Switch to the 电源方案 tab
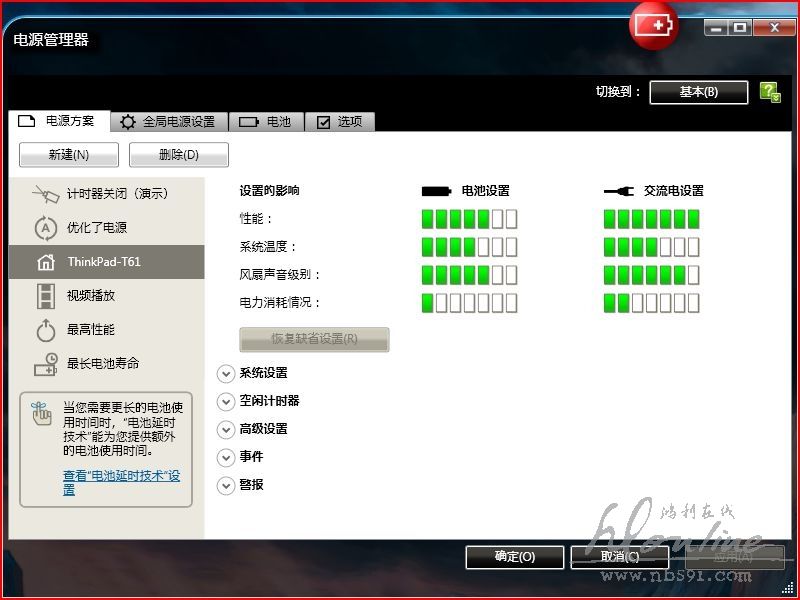This screenshot has height=600, width=800. 59,121
